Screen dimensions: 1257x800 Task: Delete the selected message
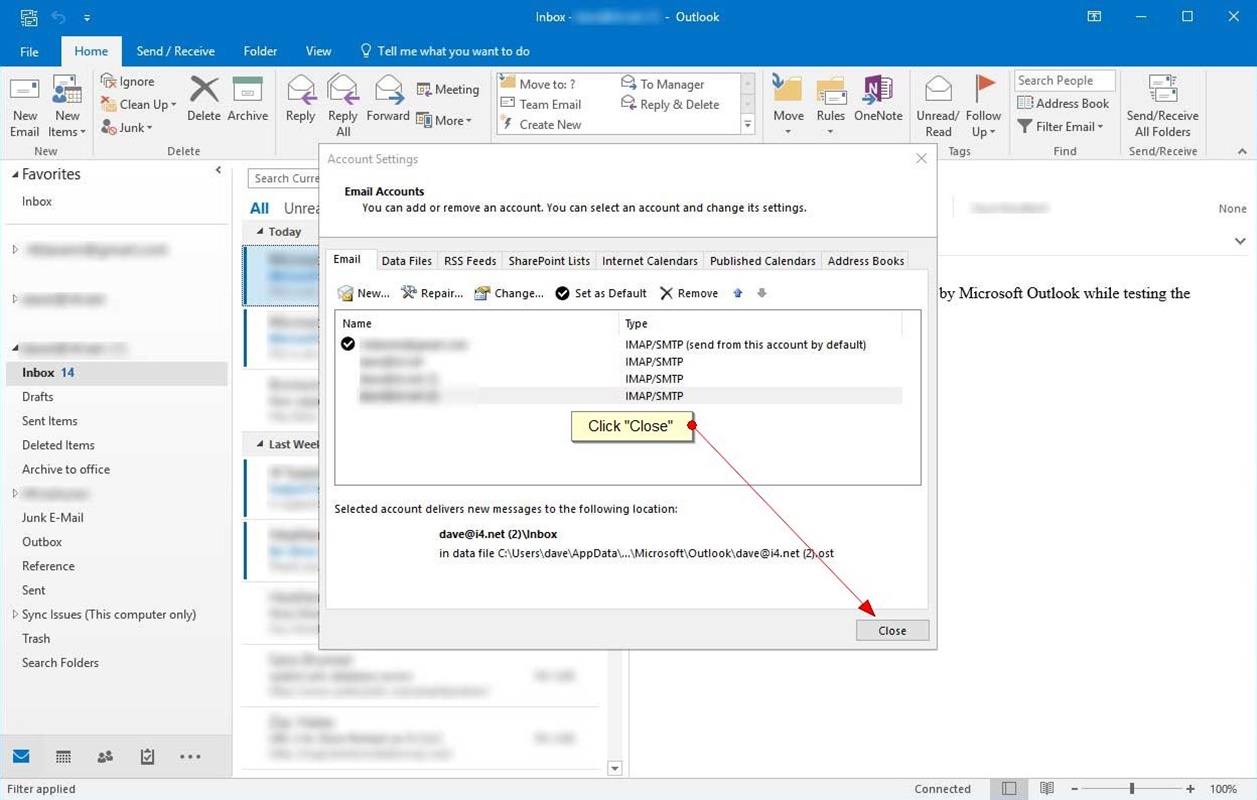pyautogui.click(x=204, y=99)
